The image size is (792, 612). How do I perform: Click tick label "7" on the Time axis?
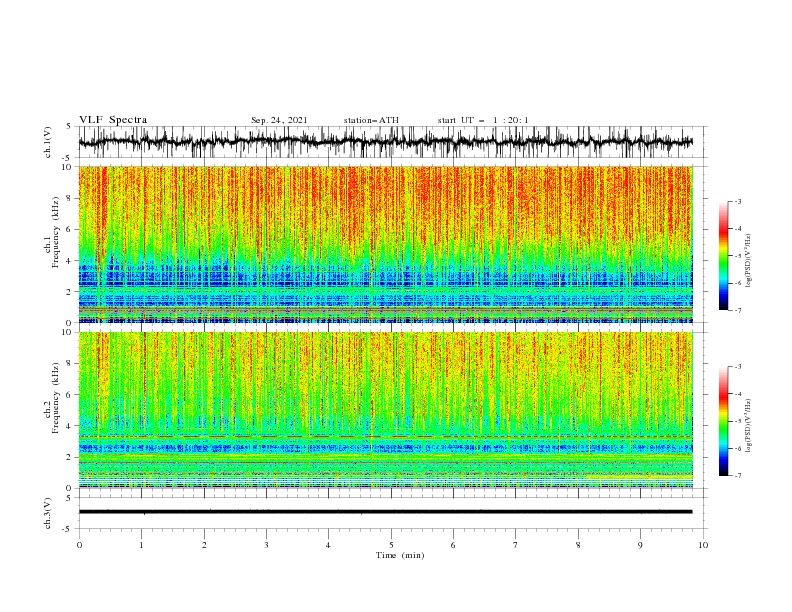516,545
